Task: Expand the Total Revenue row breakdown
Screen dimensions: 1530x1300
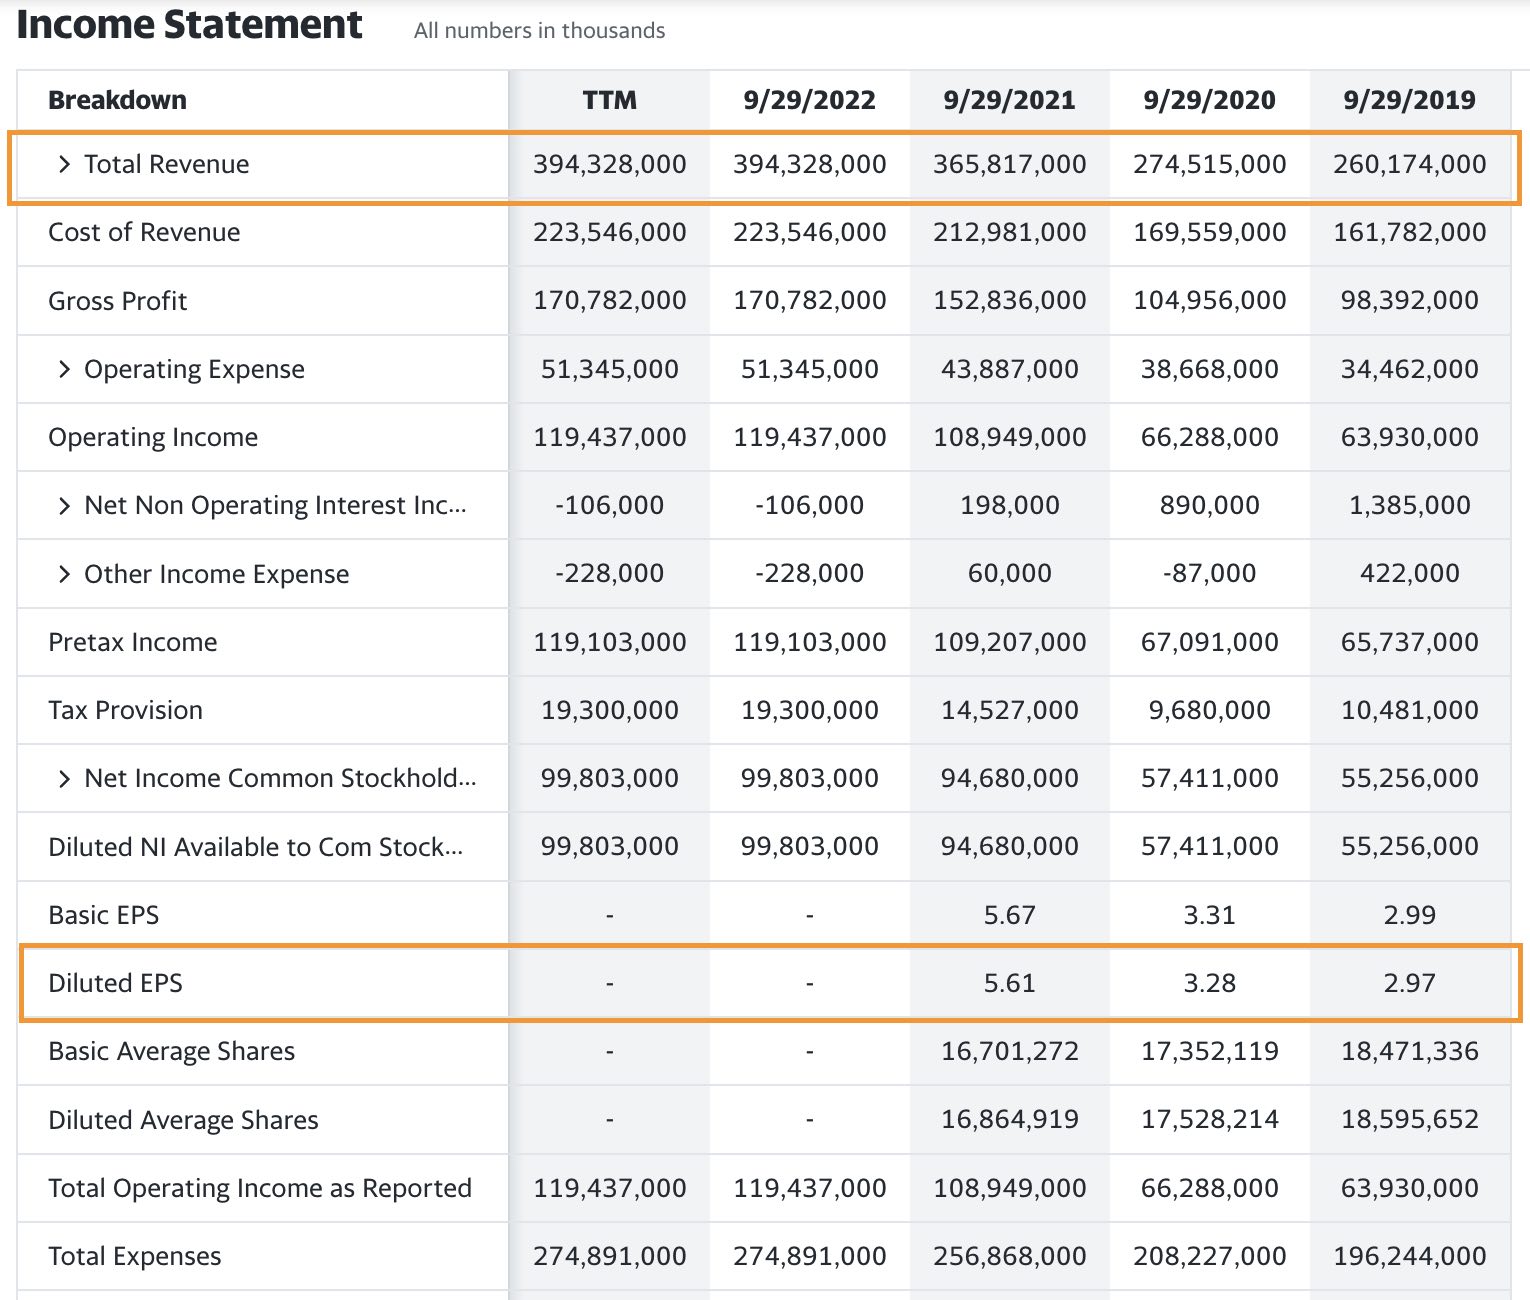Action: (64, 164)
